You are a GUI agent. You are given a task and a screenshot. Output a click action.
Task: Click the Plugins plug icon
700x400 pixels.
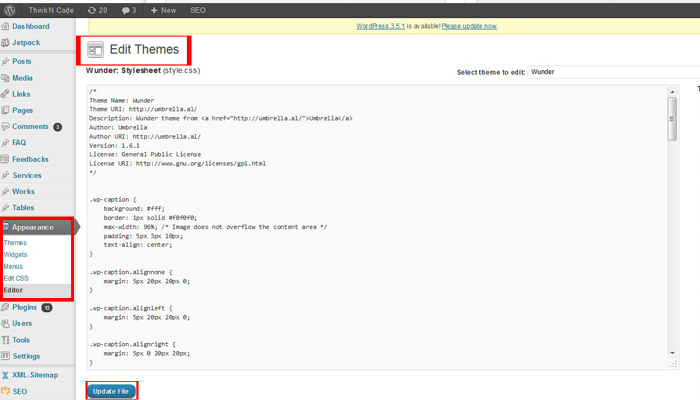coord(5,307)
